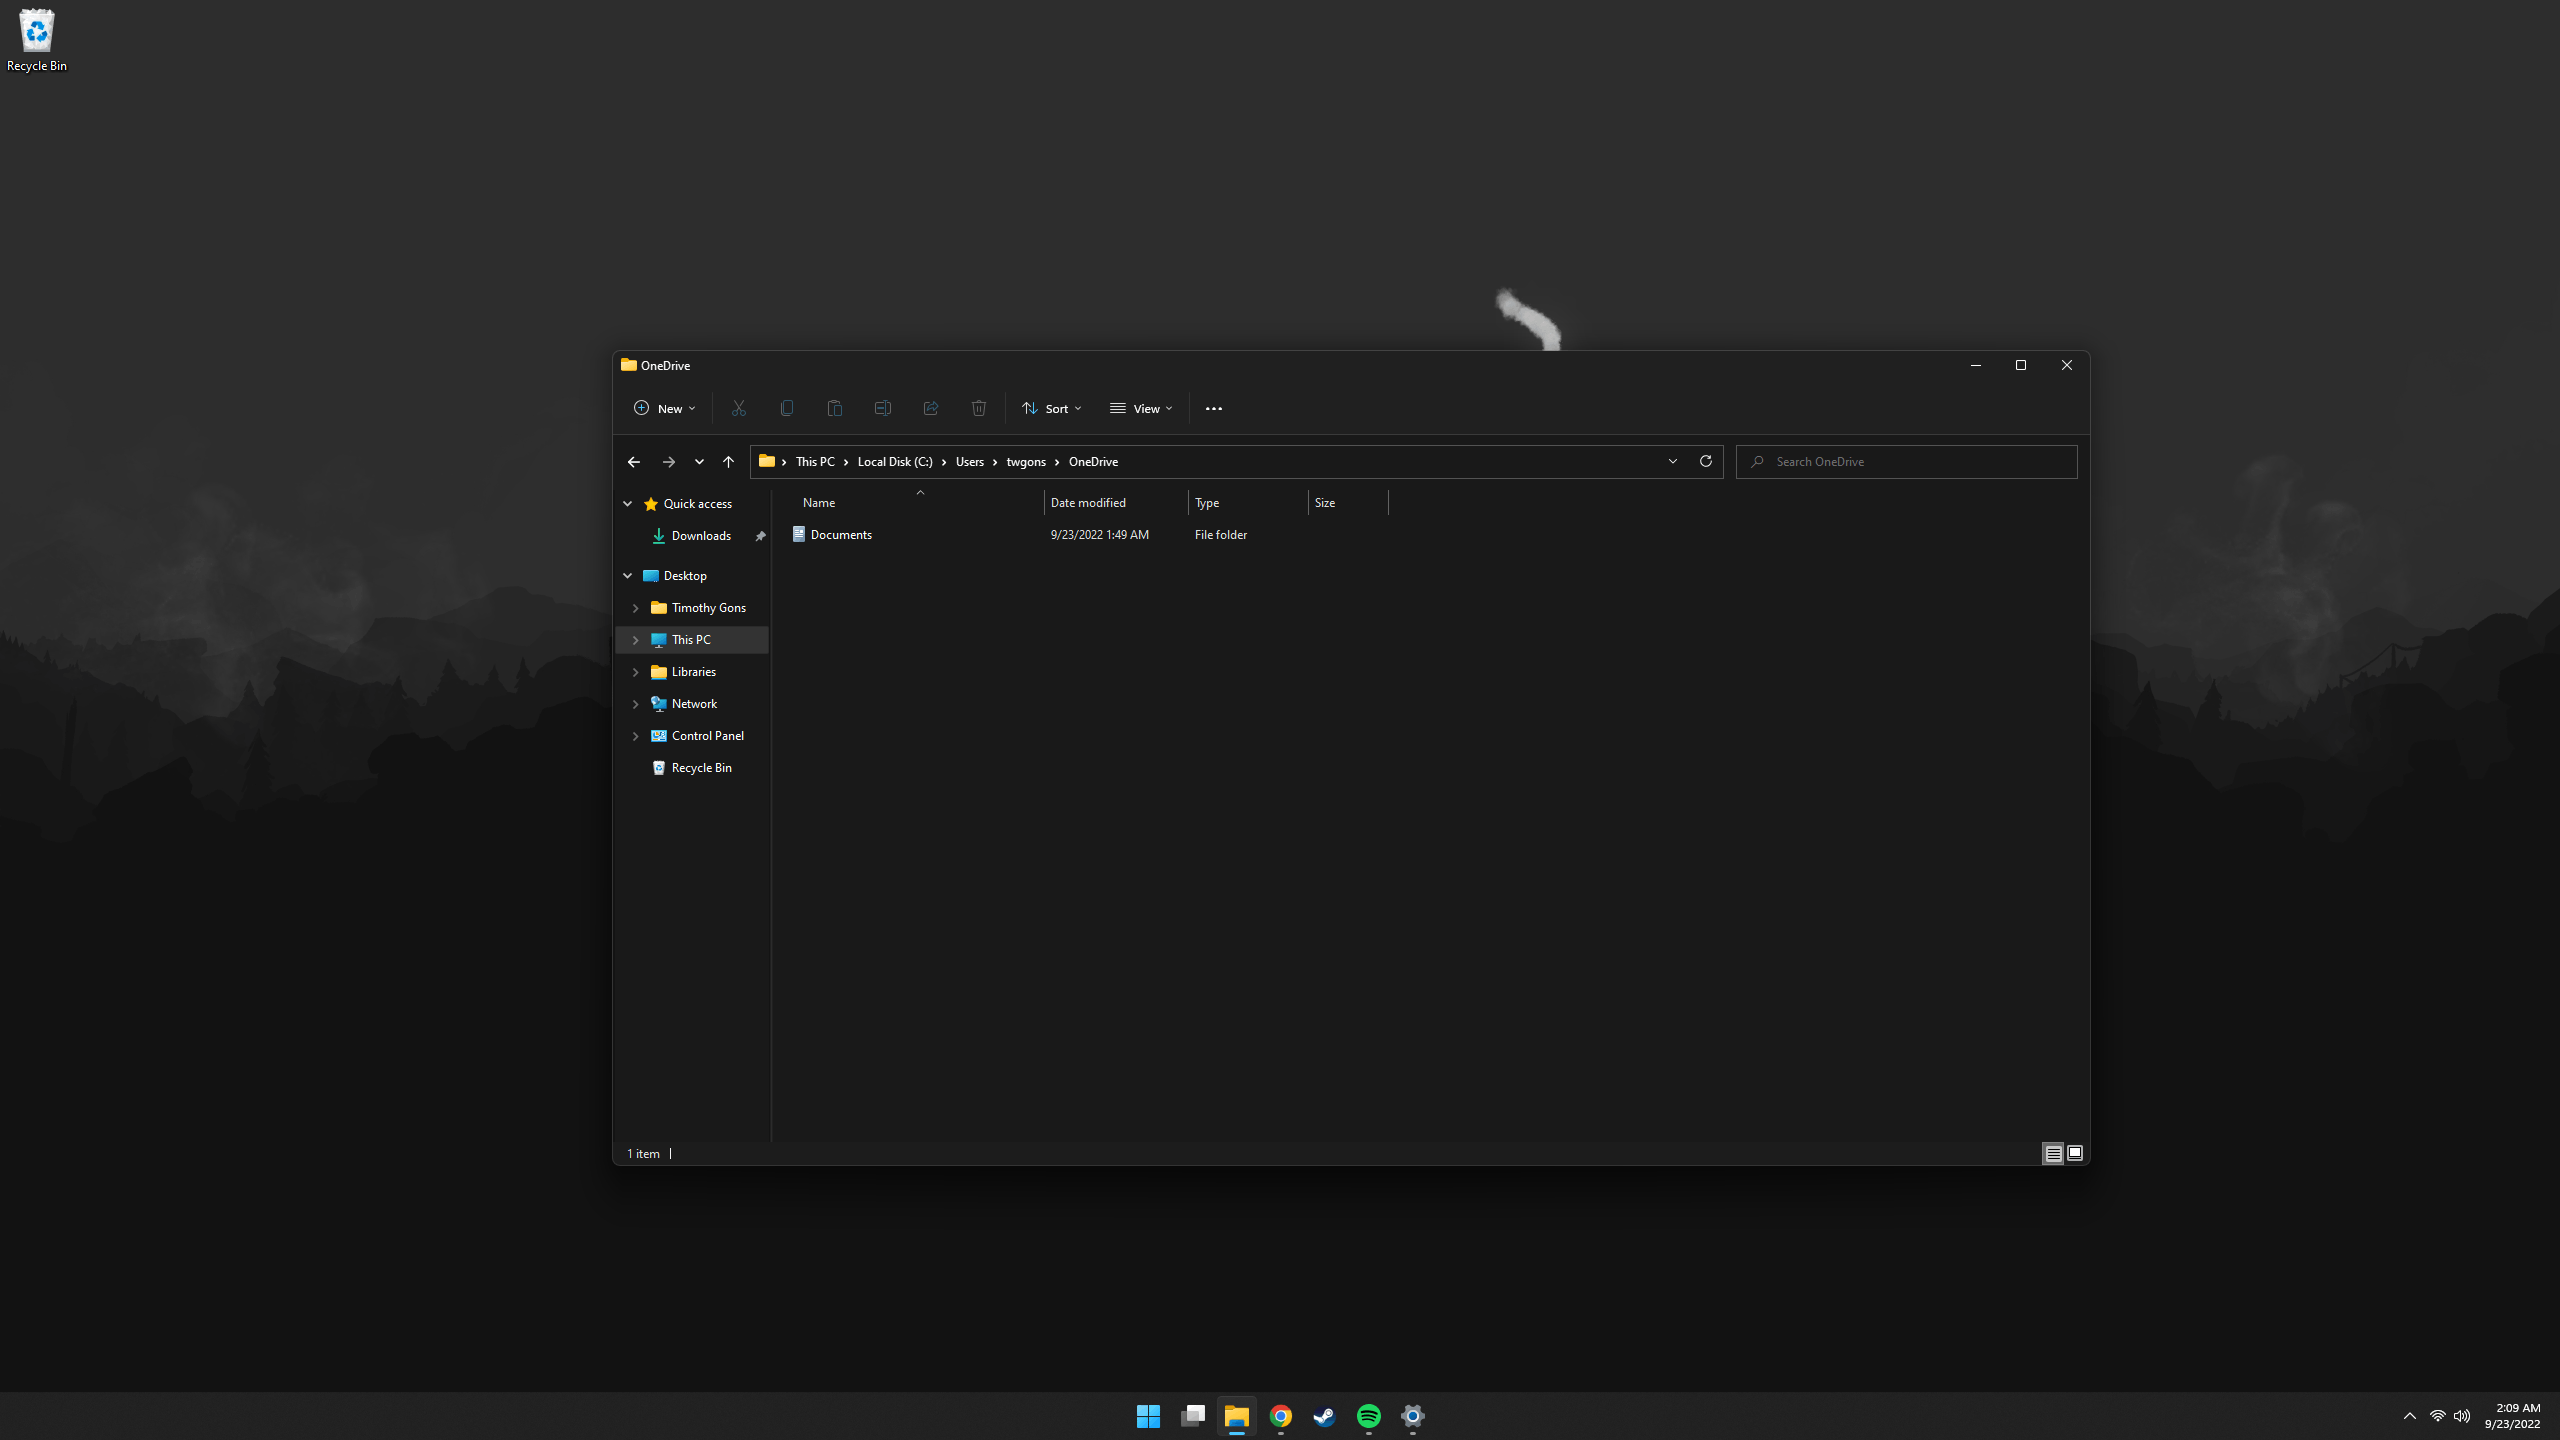Click the Search OneDrive input field

click(x=1908, y=461)
